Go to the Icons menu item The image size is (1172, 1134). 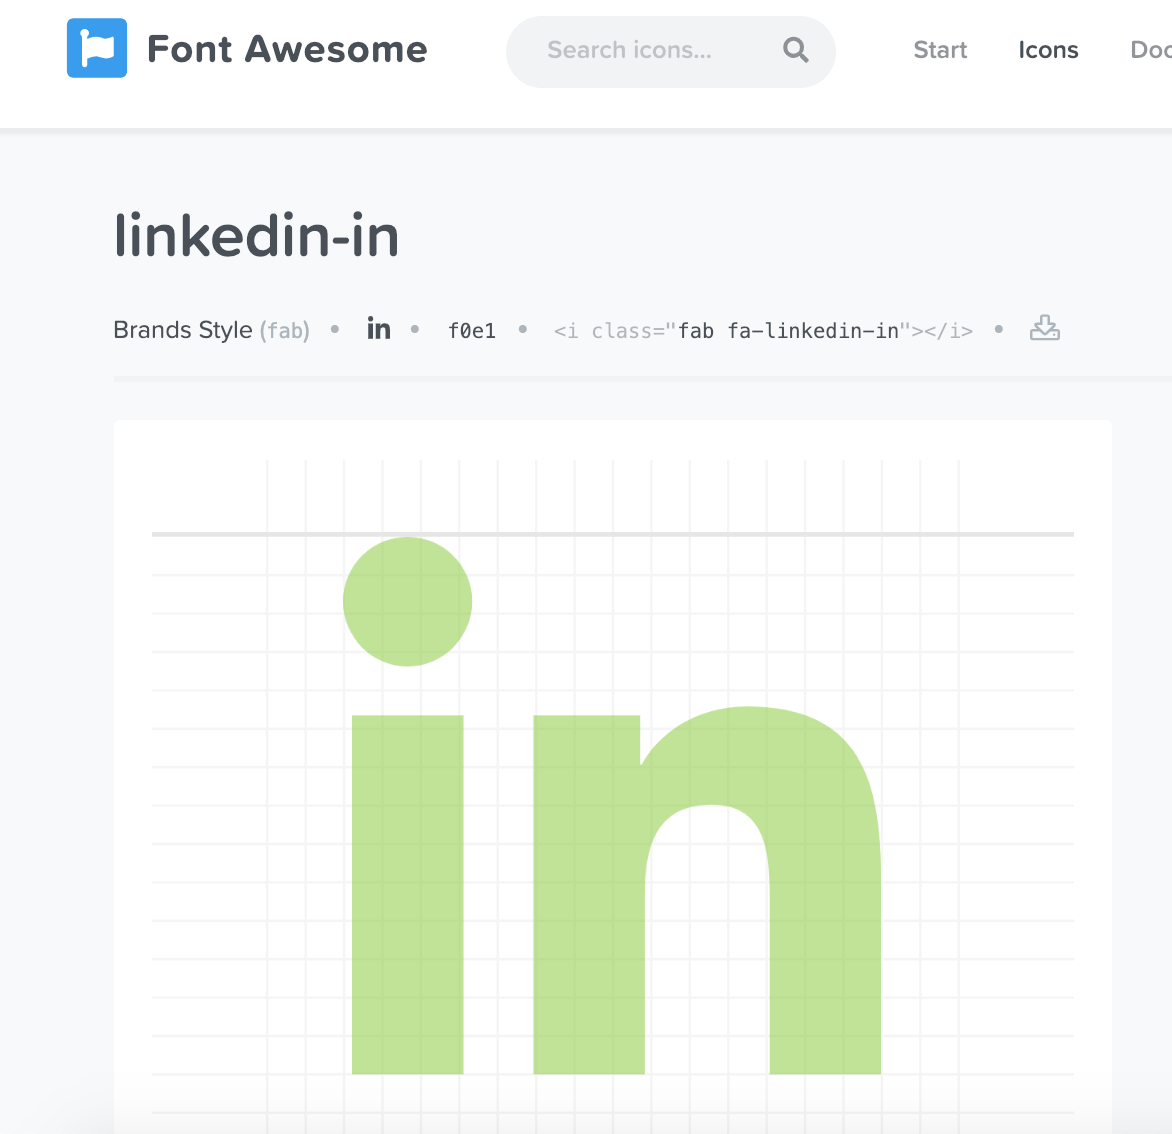click(x=1048, y=50)
